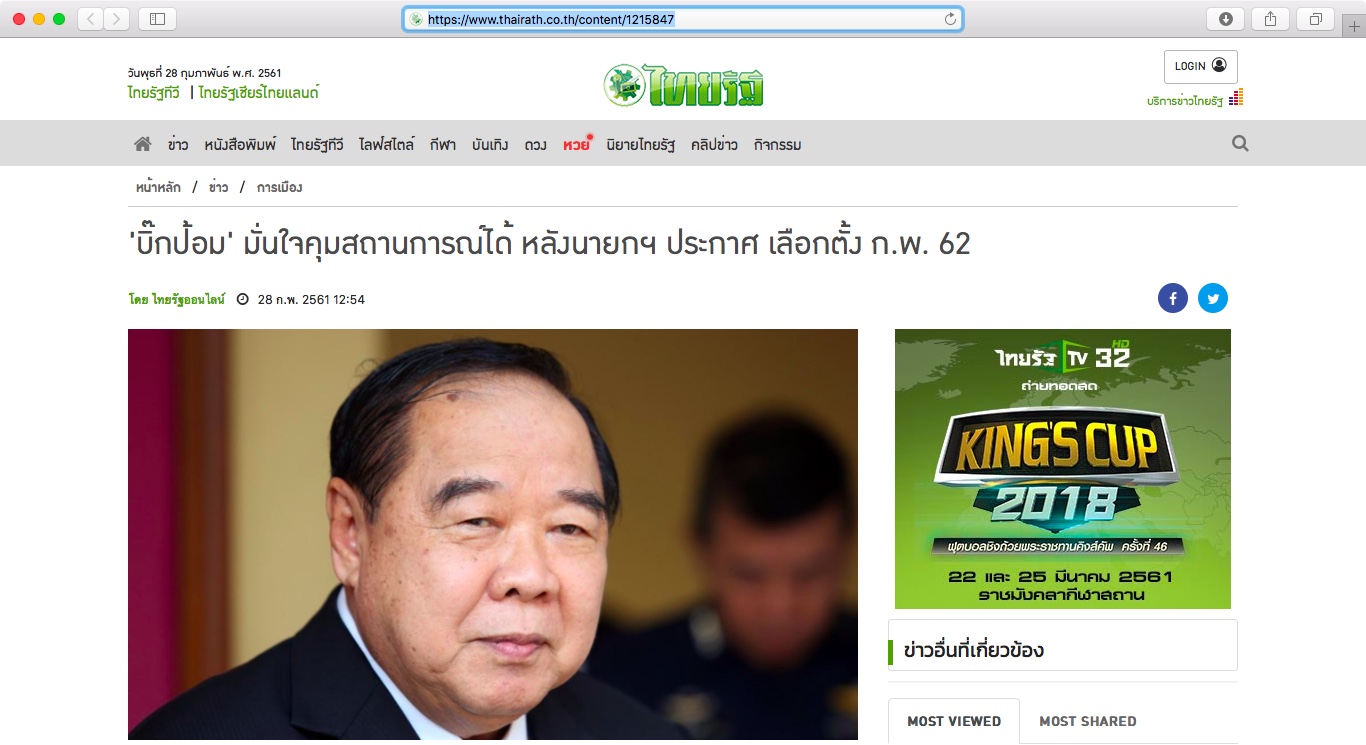Select the MOST VIEWED tab
Image resolution: width=1366 pixels, height=745 pixels.
coord(954,721)
